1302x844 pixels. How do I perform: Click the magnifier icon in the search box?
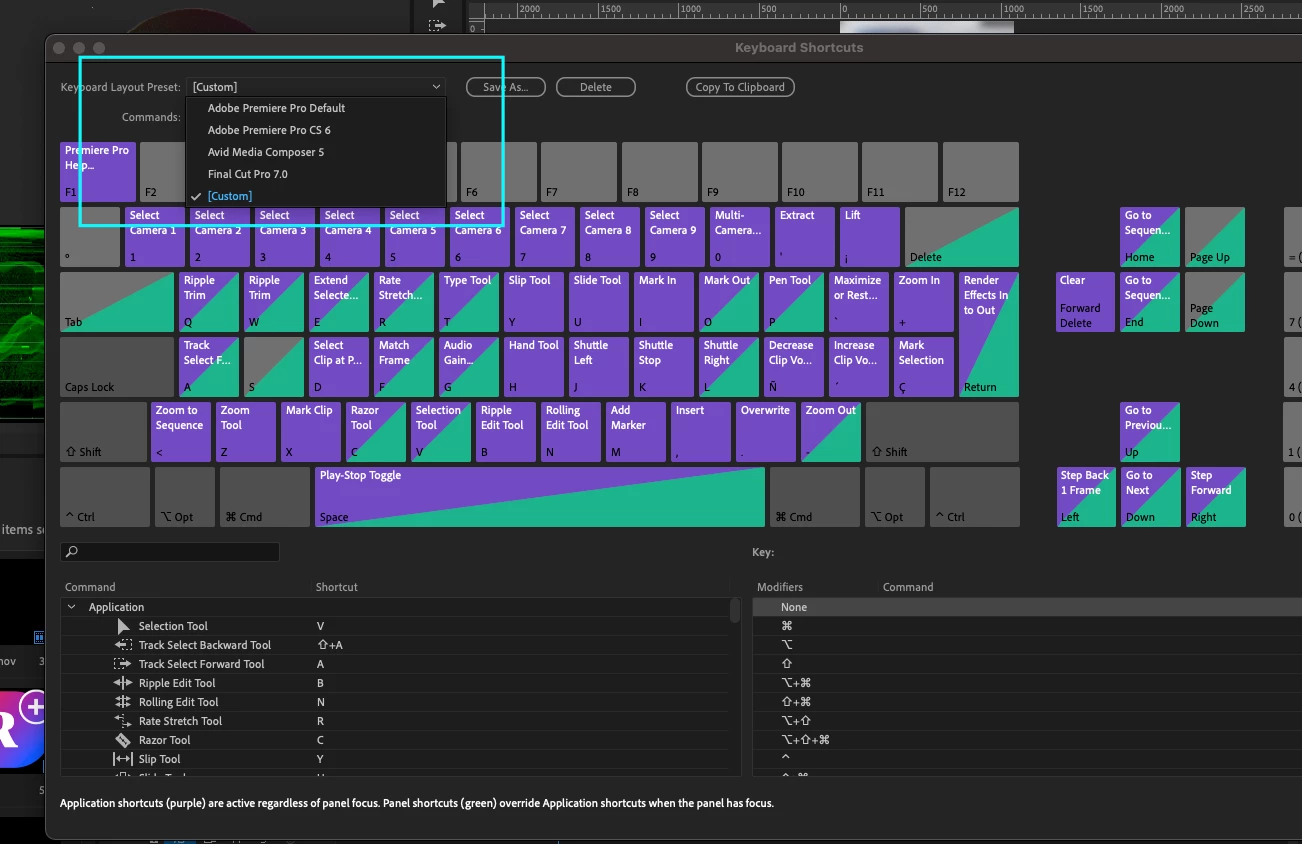tap(72, 552)
